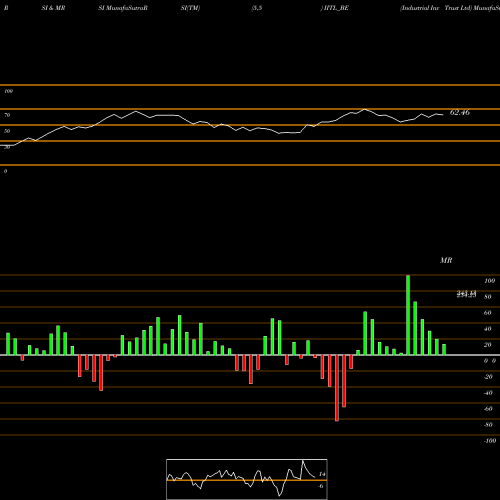Open the mini overview chart thumbnail
500x500 pixels.
(247, 479)
